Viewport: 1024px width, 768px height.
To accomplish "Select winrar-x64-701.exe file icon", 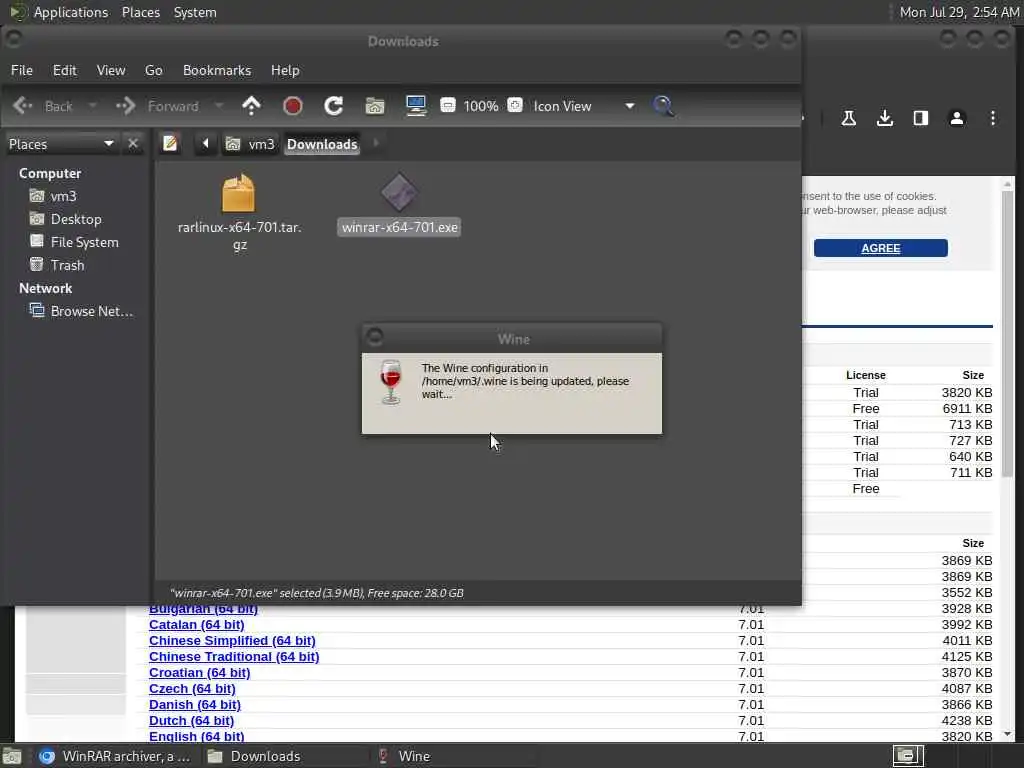I will 399,193.
